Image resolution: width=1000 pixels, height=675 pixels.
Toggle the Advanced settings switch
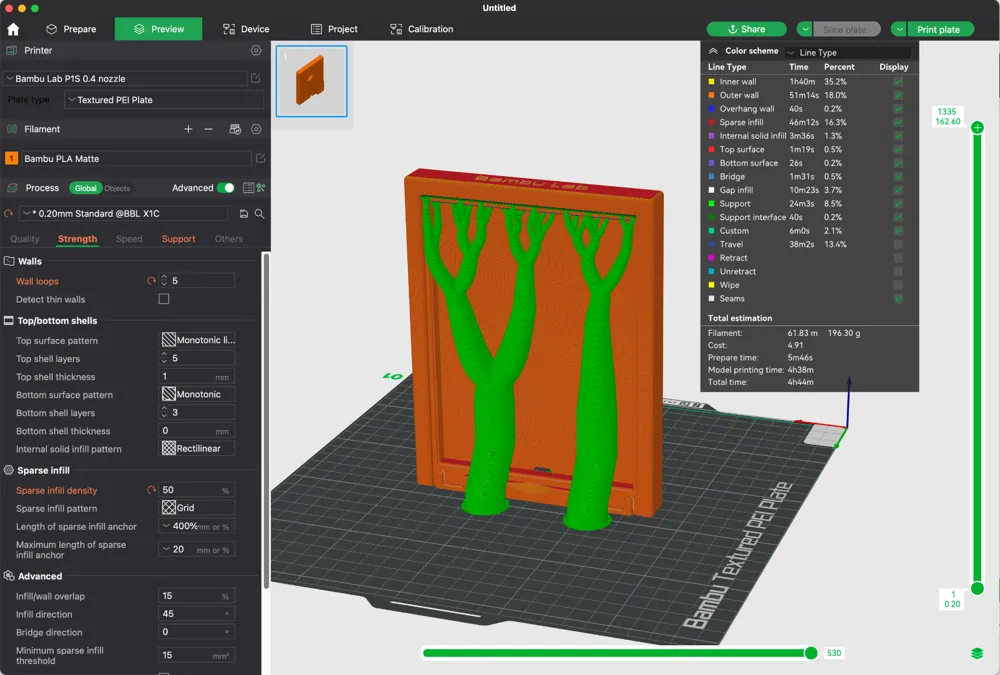tap(226, 188)
